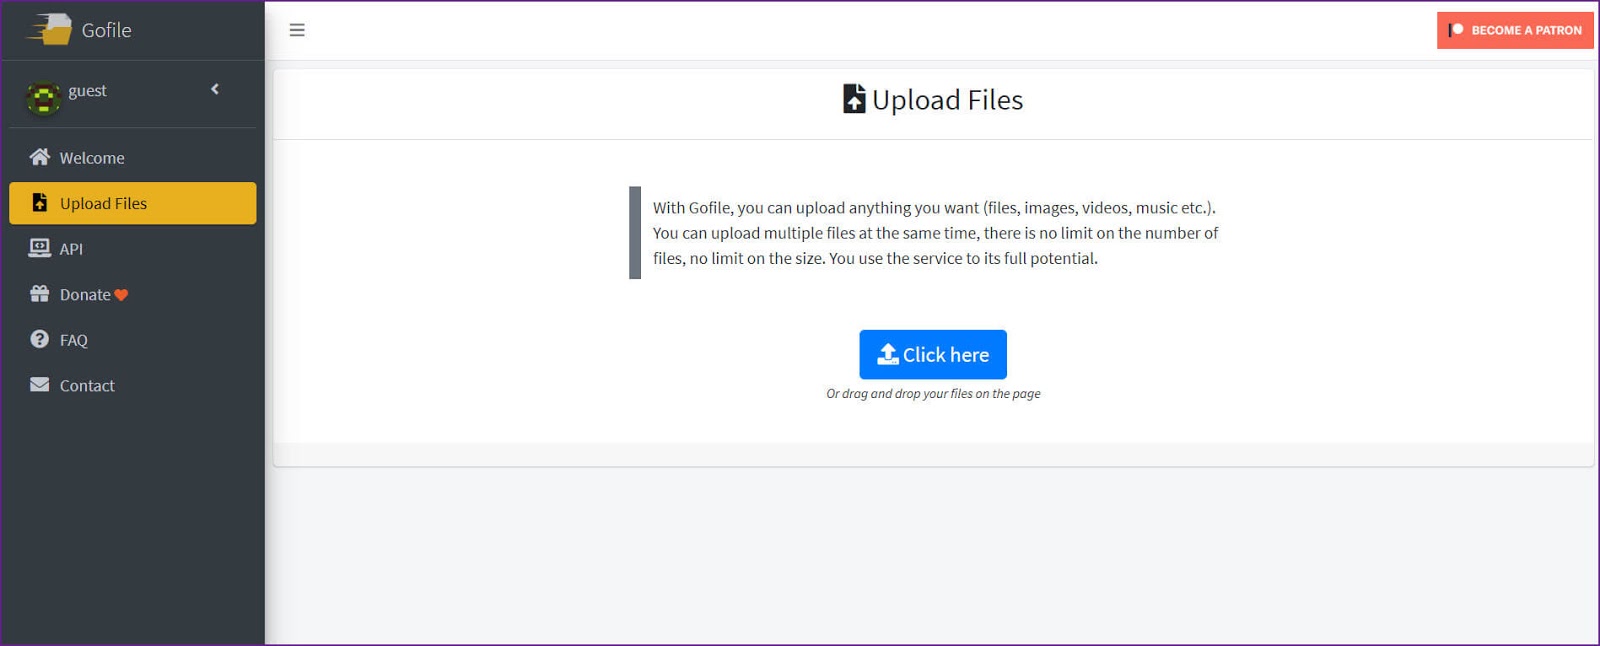The image size is (1600, 646).
Task: Click the Welcome home icon
Action: point(39,157)
